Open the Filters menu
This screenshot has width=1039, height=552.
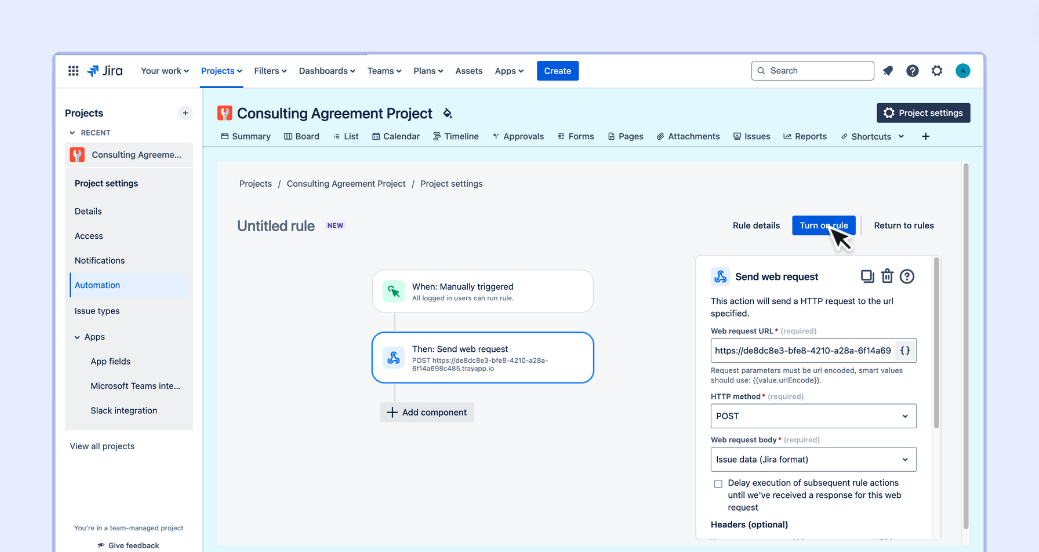270,71
